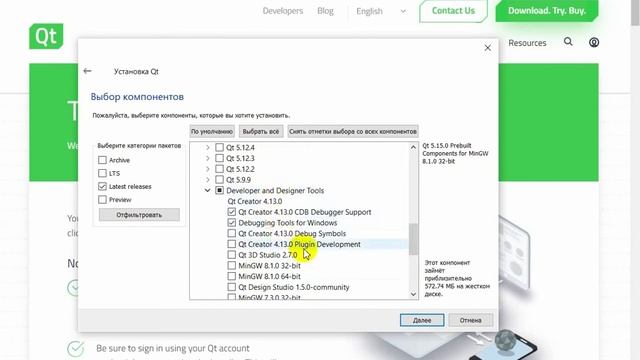Open the user account icon
This screenshot has height=360, width=640.
pos(594,42)
